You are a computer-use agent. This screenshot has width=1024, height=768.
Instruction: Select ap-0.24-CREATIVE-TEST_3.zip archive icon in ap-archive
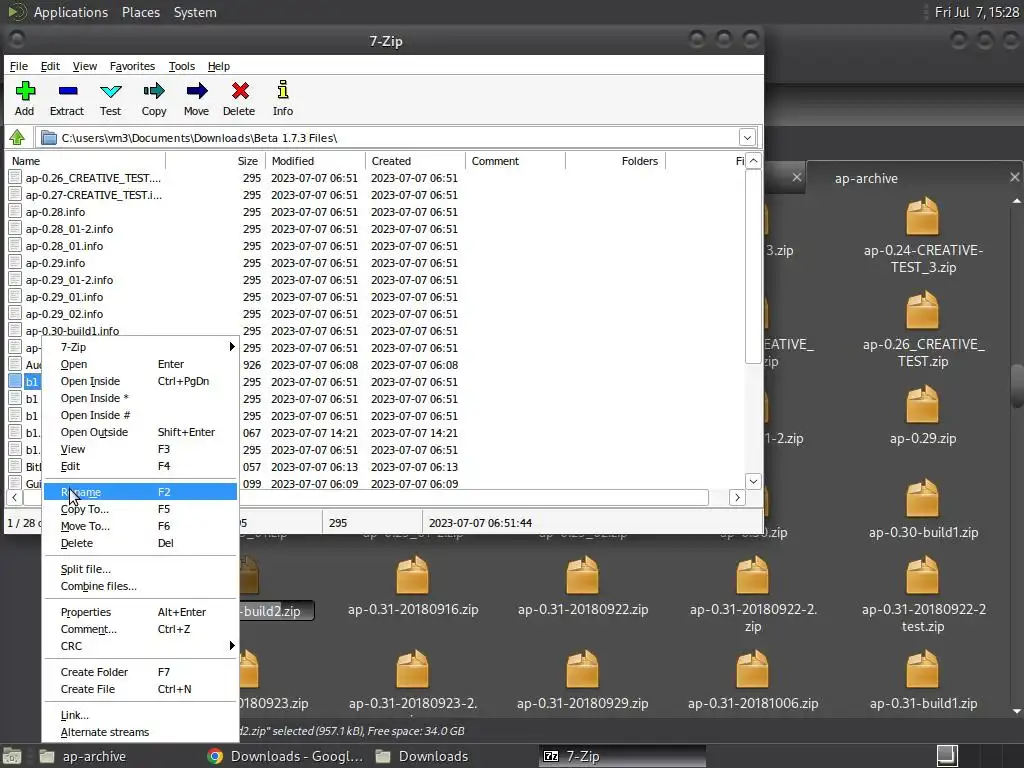coord(922,216)
